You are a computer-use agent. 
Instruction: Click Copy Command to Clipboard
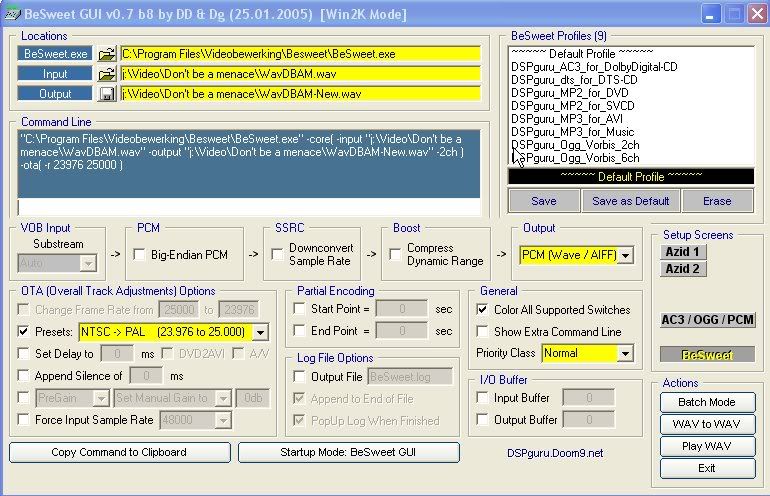119,452
